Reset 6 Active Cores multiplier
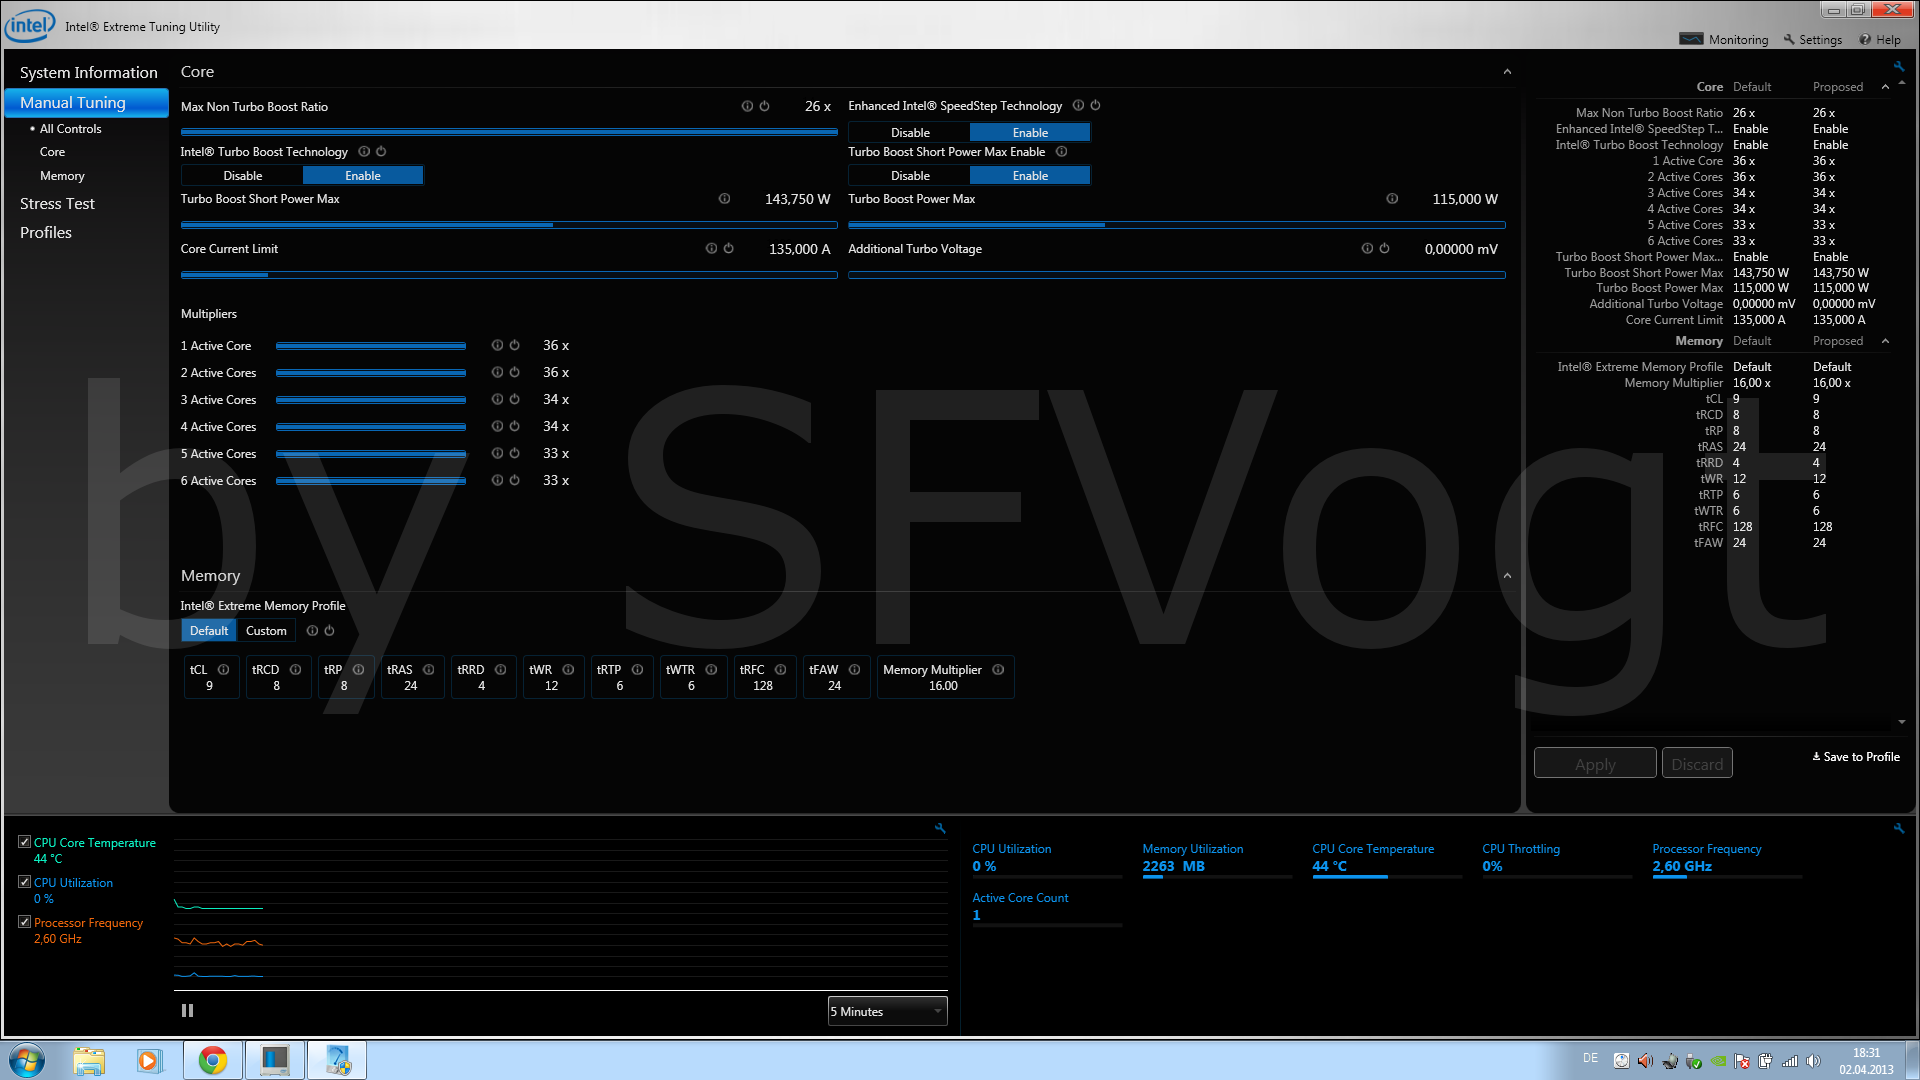 coord(514,480)
